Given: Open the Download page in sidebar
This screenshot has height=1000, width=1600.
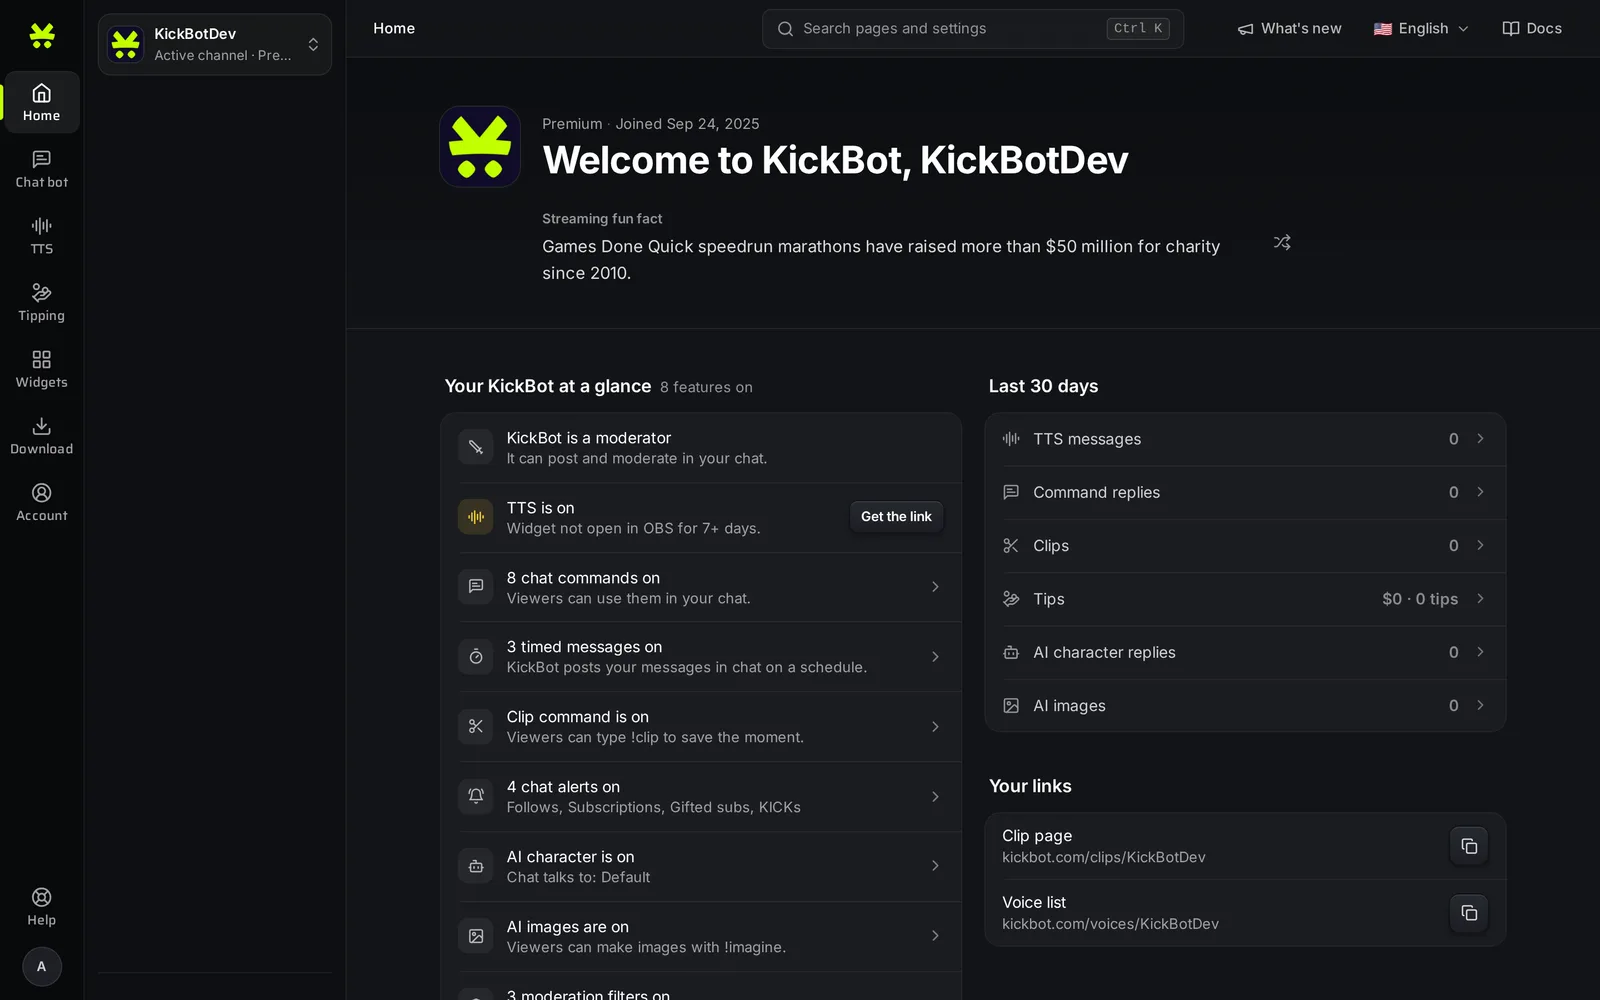Looking at the screenshot, I should pos(41,436).
